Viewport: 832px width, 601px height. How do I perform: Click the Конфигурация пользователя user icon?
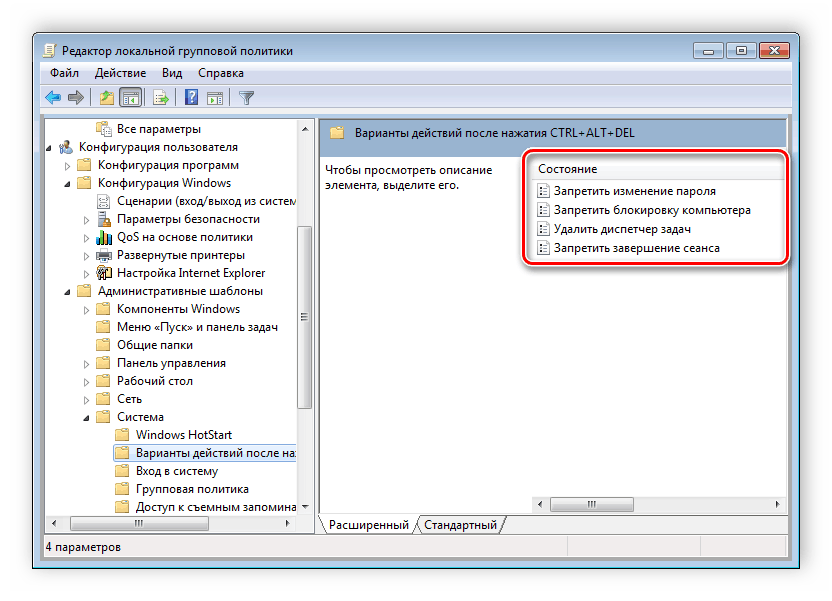[x=66, y=147]
